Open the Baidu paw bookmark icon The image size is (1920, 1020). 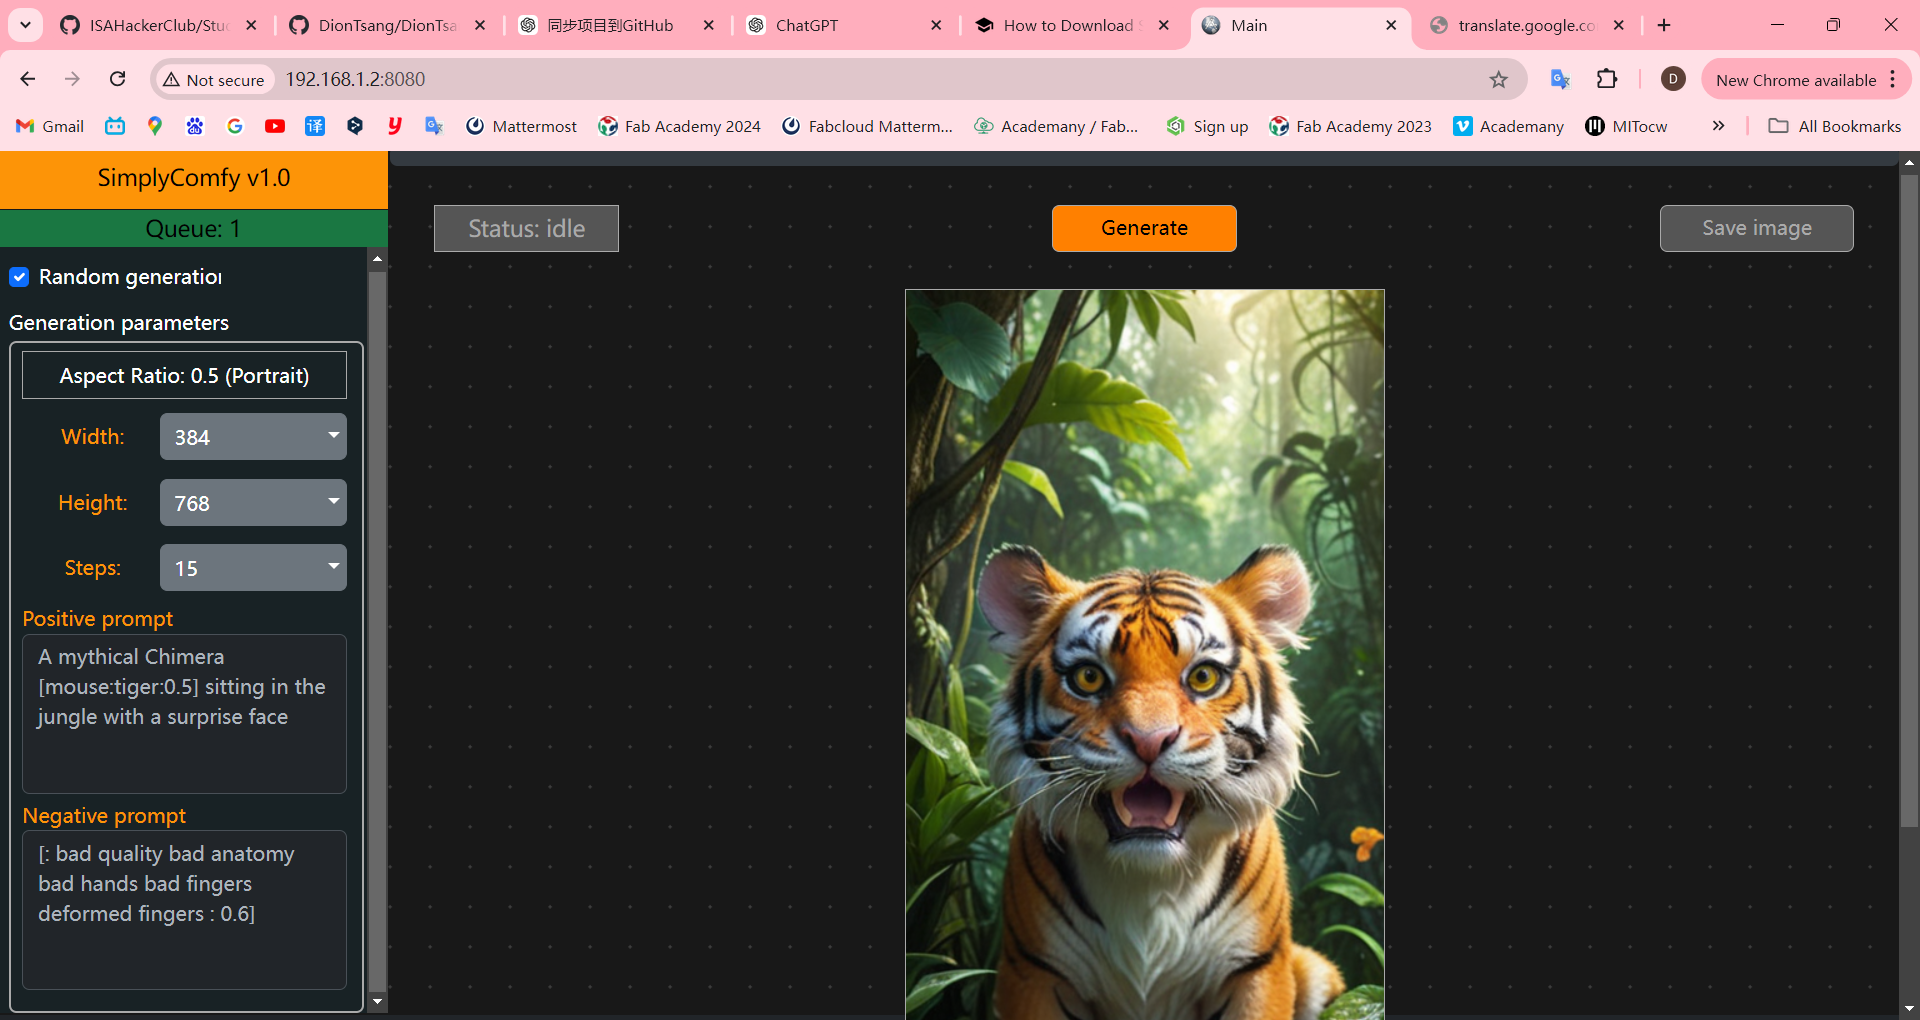(195, 126)
